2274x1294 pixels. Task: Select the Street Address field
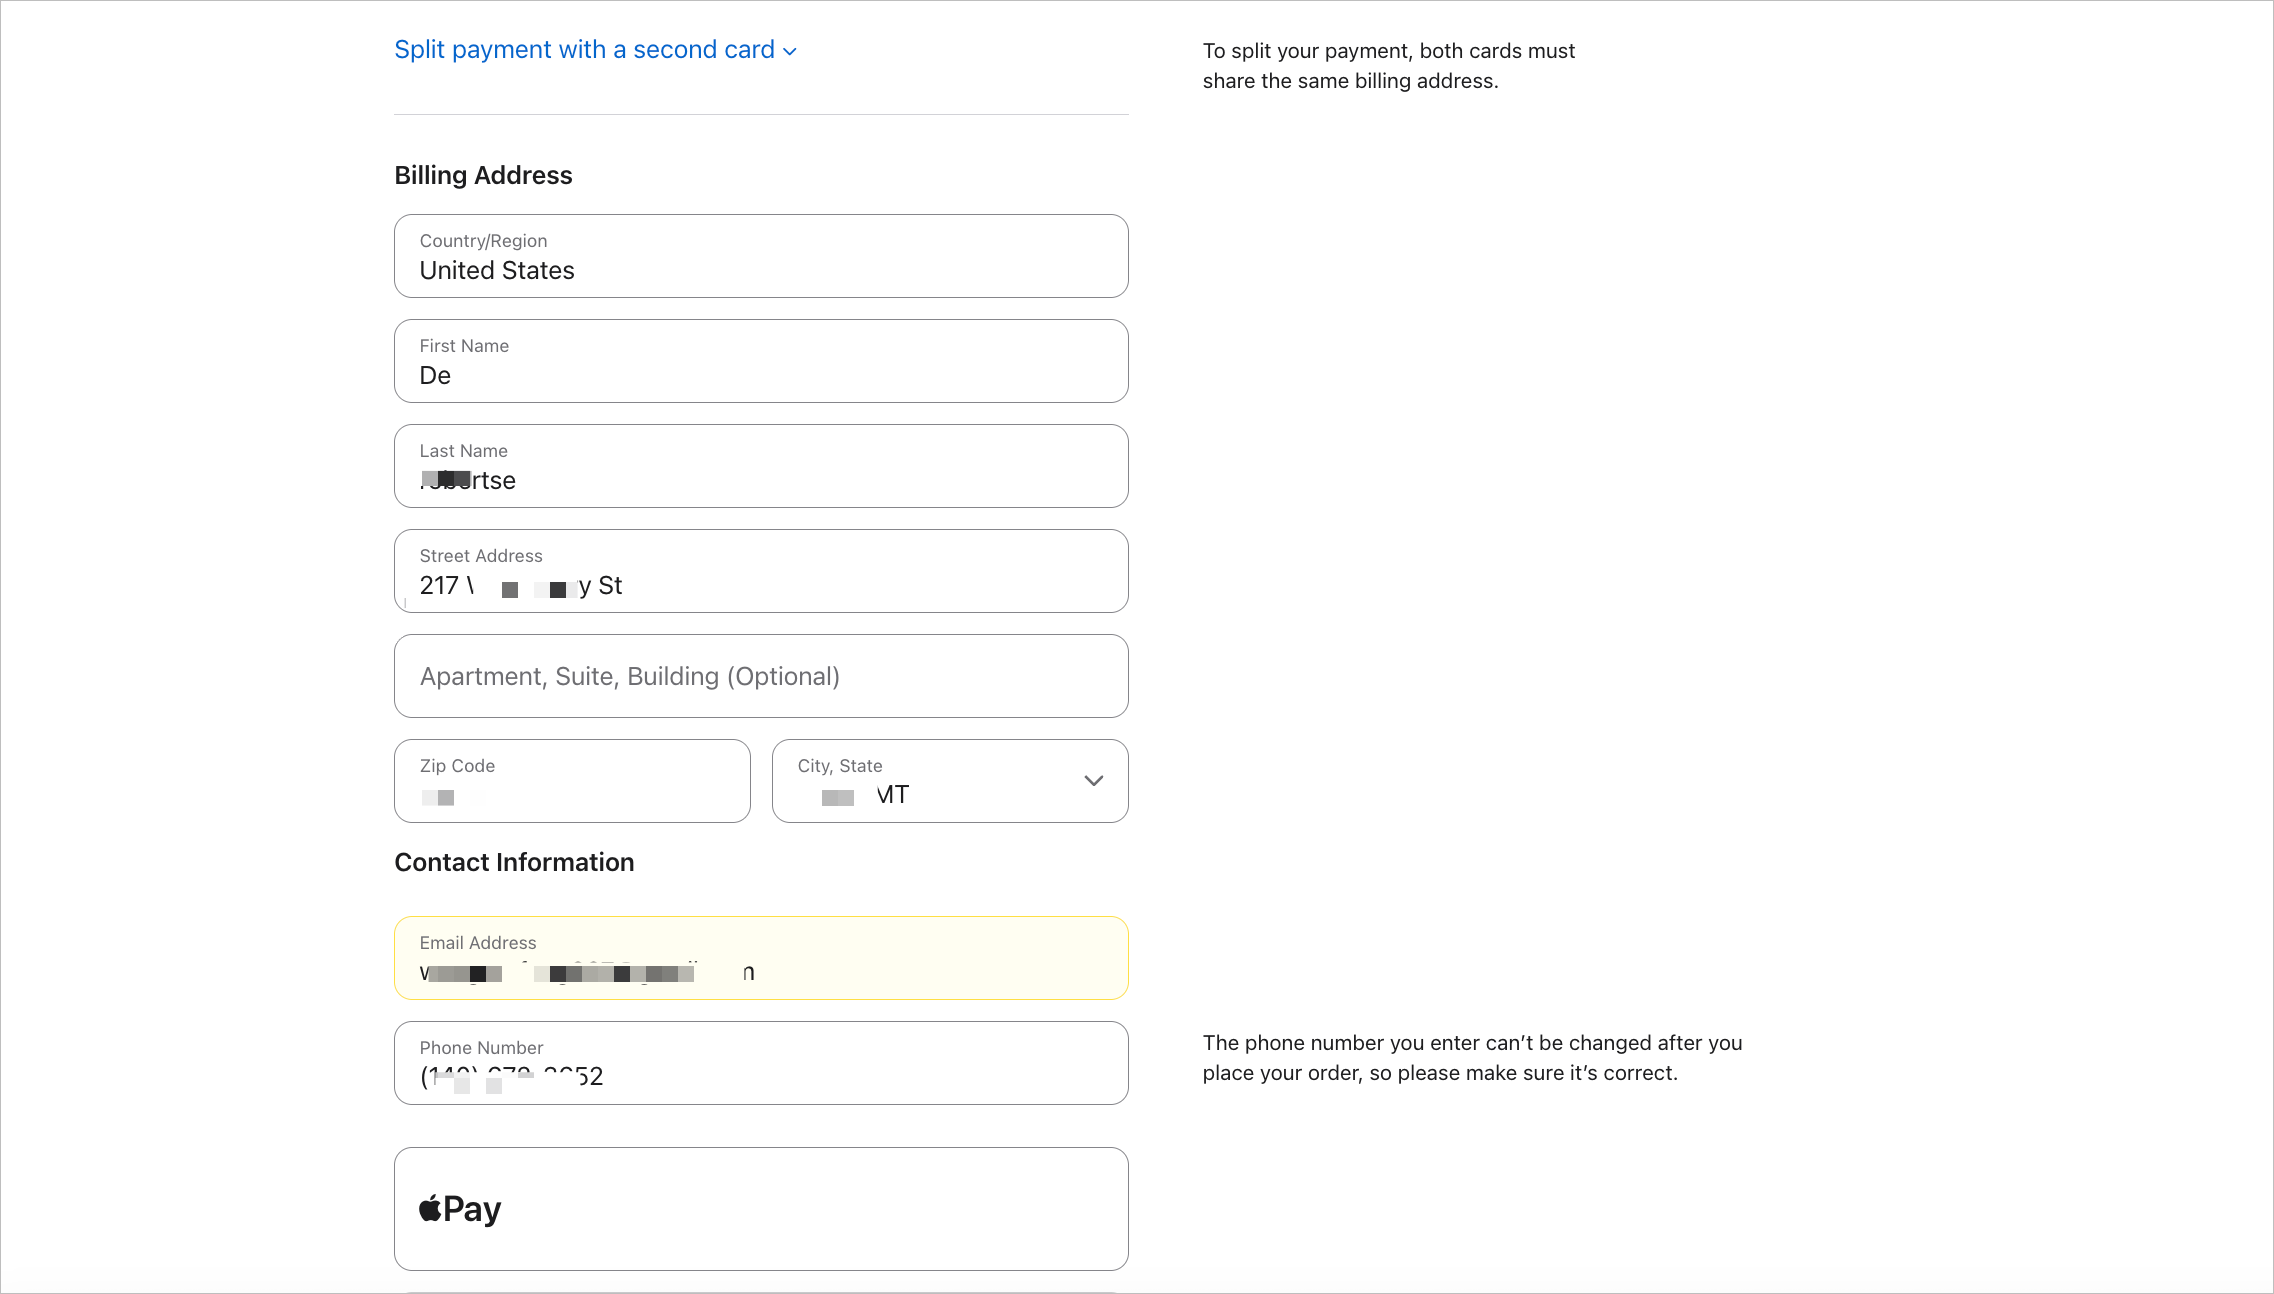click(761, 571)
